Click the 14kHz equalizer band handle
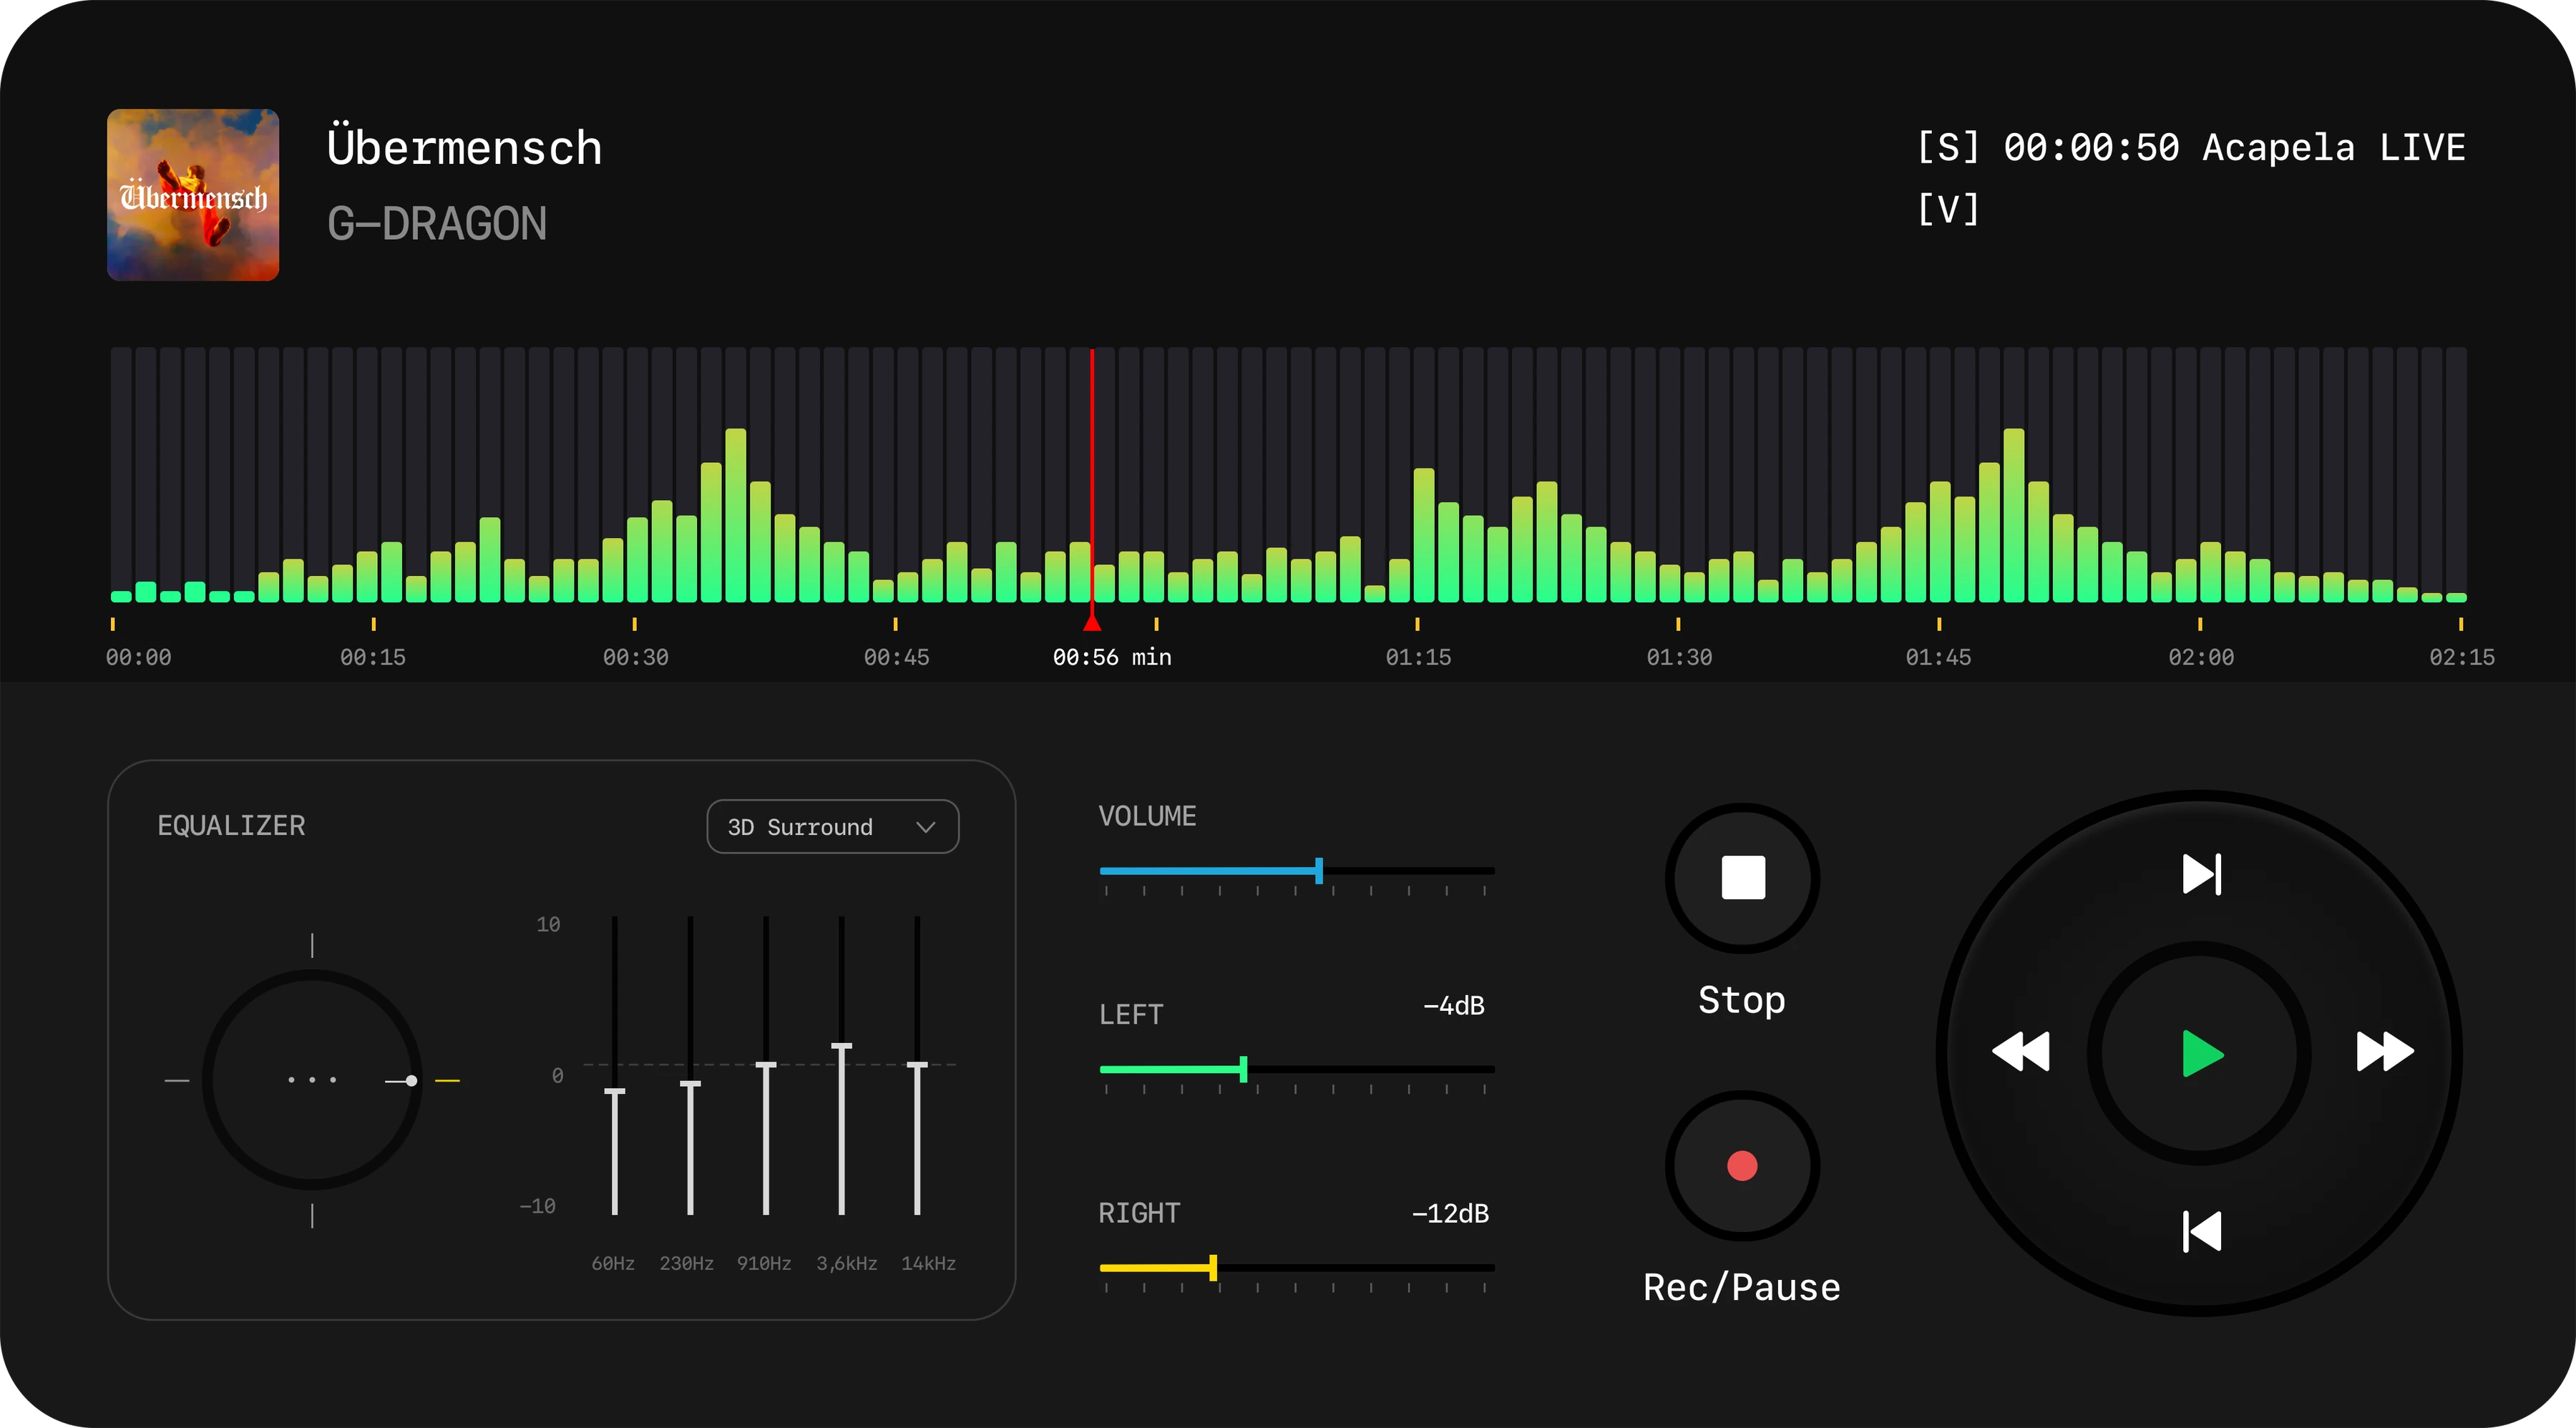2576x1428 pixels. tap(917, 1066)
